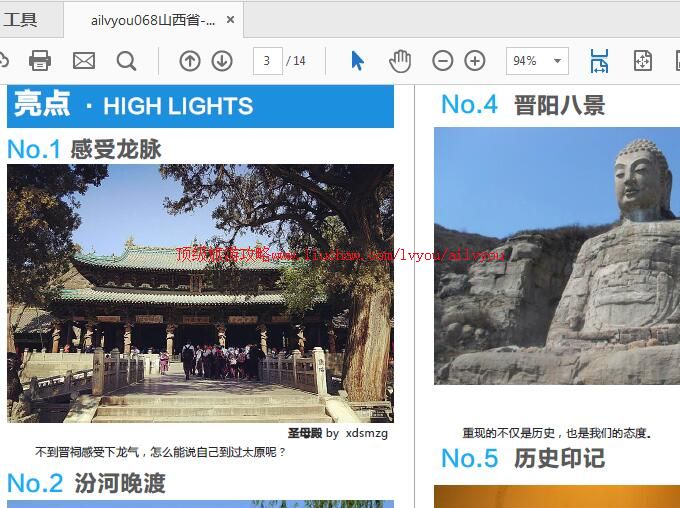Go to previous page with up arrow
The image size is (680, 508).
(x=190, y=61)
